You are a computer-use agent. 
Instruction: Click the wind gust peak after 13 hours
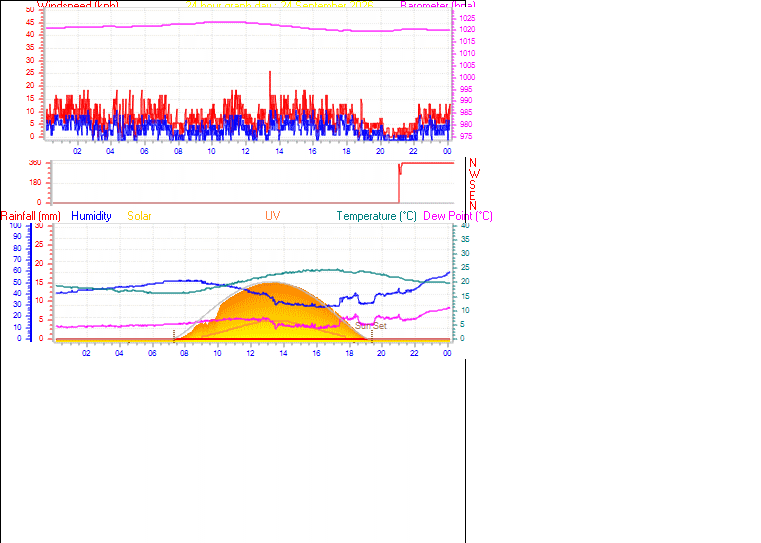point(270,73)
